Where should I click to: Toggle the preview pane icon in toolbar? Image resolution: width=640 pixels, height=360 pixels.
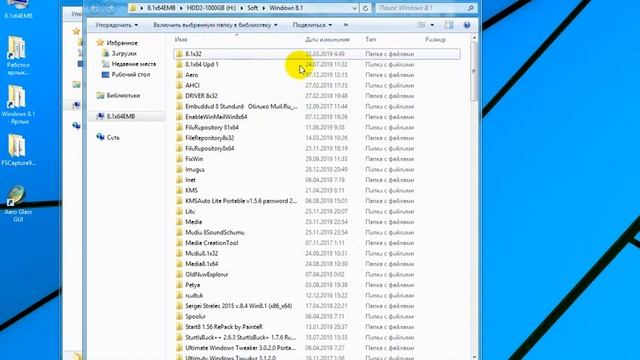tap(449, 25)
